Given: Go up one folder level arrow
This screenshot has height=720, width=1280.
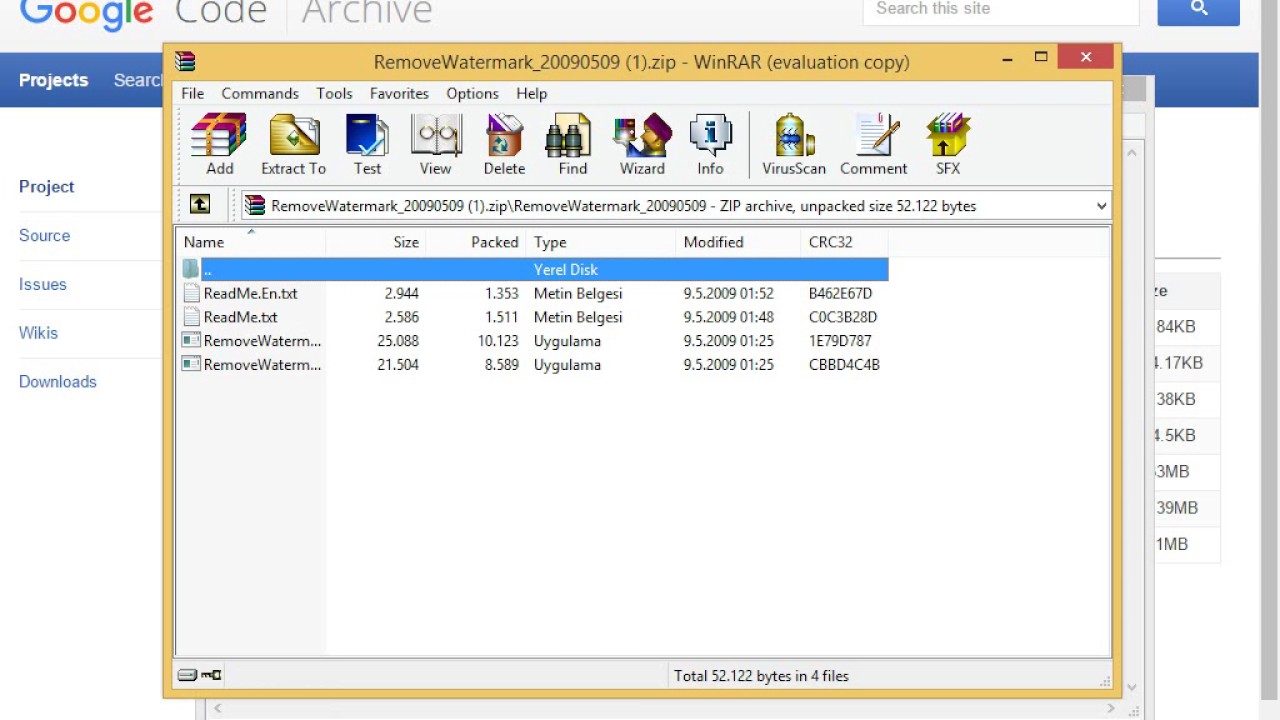Looking at the screenshot, I should coord(200,205).
